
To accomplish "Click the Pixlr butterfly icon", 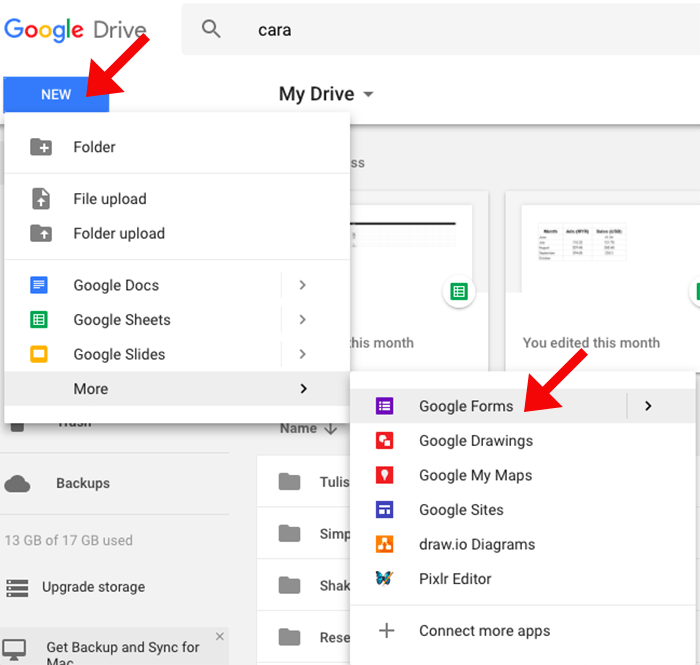I will (x=384, y=578).
